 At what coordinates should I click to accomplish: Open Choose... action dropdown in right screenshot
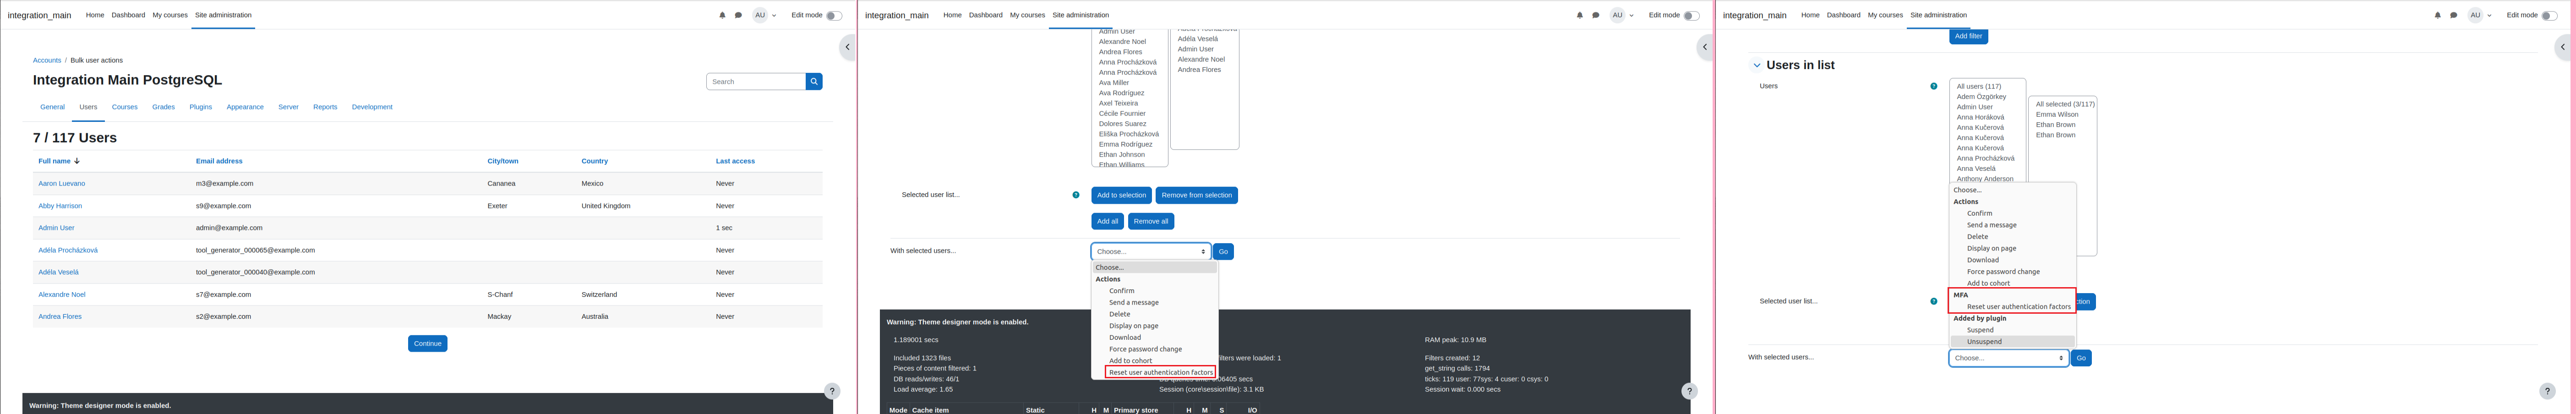click(2008, 358)
